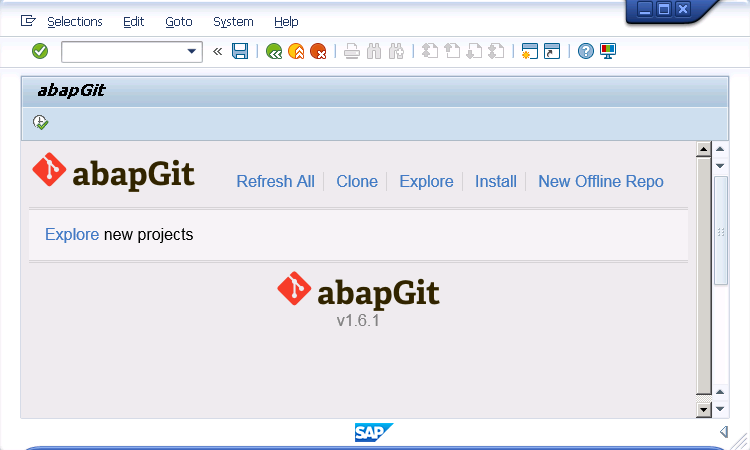Click the v1.6.1 version text
Screen dimensions: 750x450
(x=358, y=320)
